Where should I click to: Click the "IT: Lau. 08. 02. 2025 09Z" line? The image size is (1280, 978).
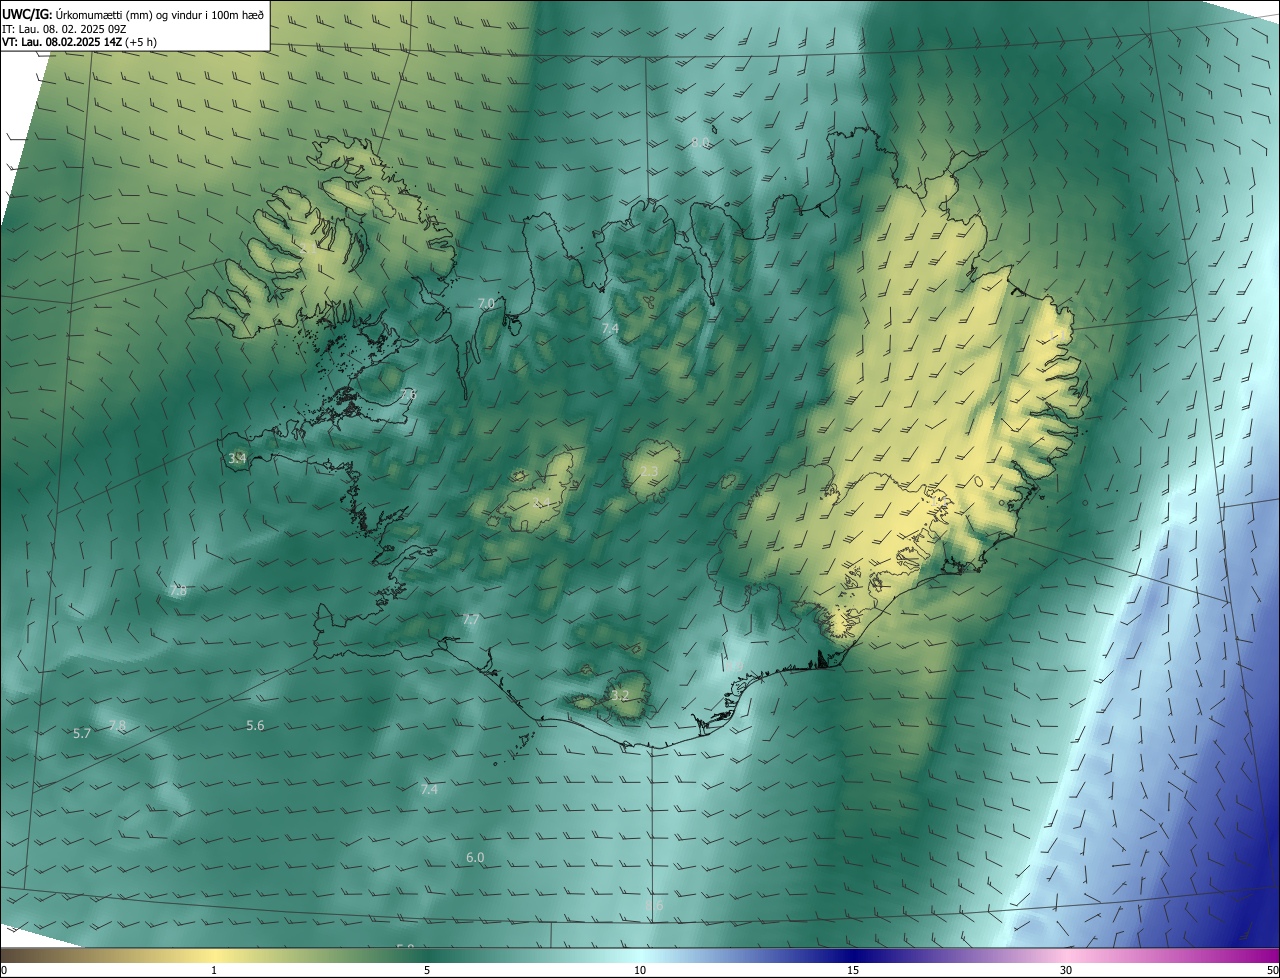click(63, 28)
